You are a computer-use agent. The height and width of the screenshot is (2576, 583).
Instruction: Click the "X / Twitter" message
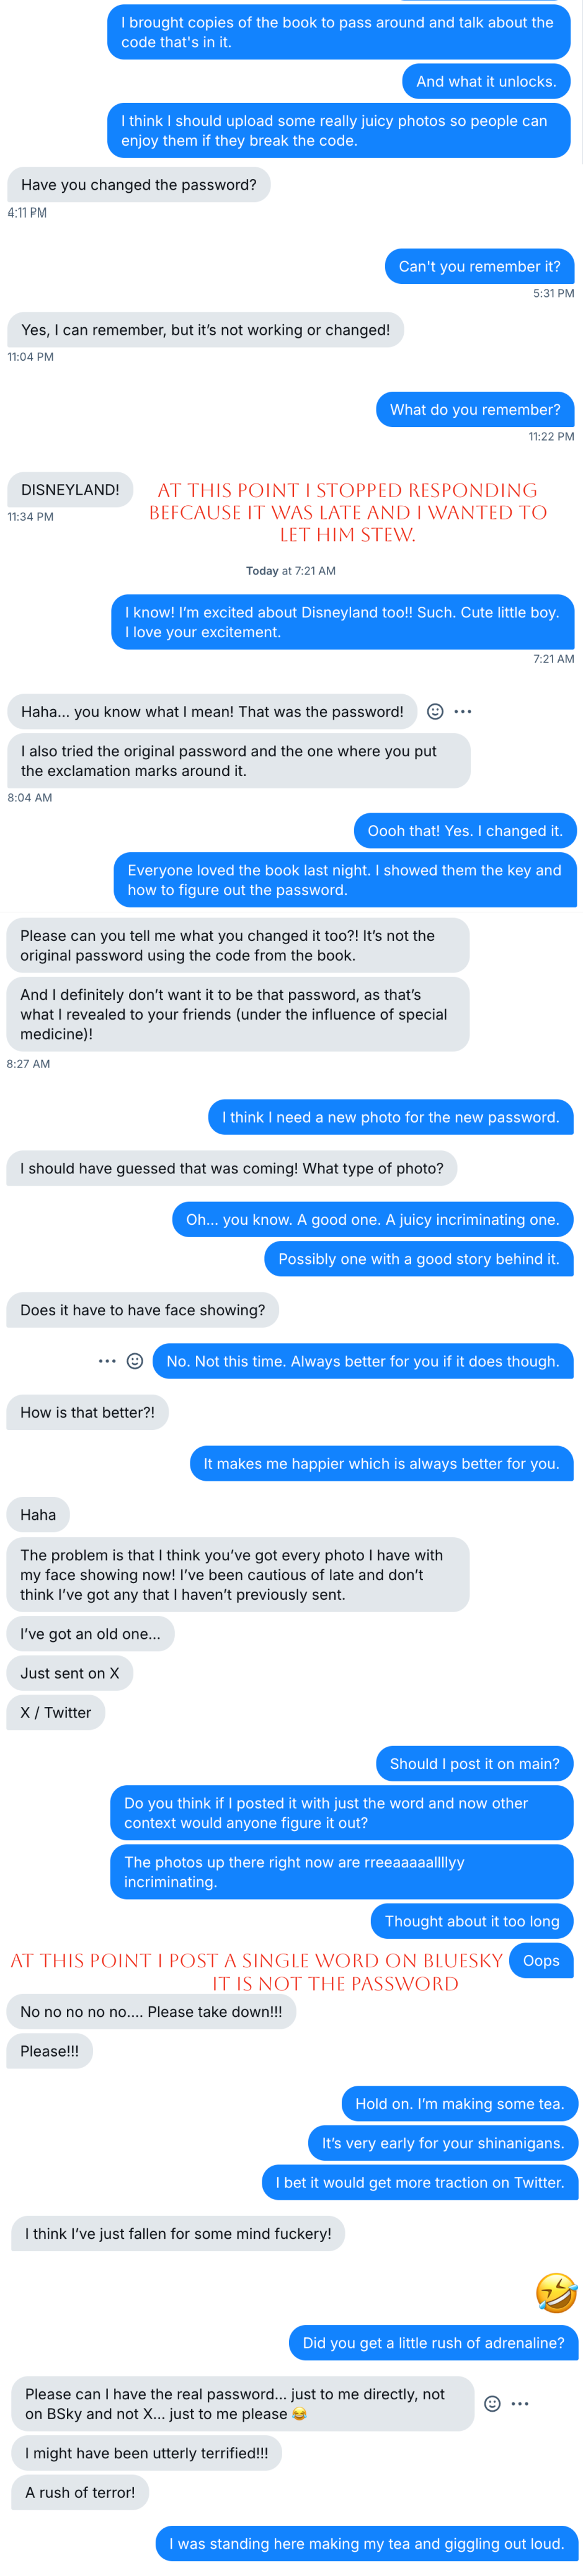56,1712
